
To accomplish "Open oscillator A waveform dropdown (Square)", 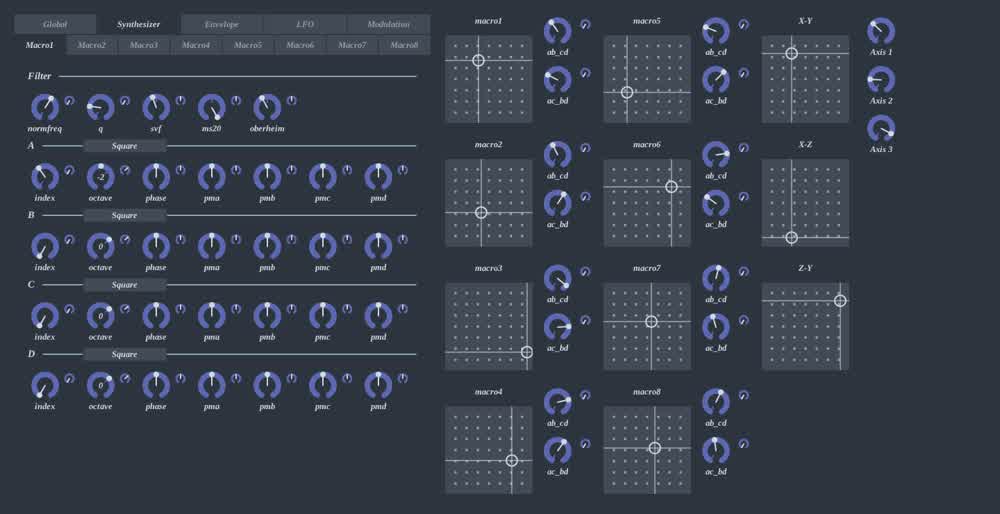I will pos(125,146).
